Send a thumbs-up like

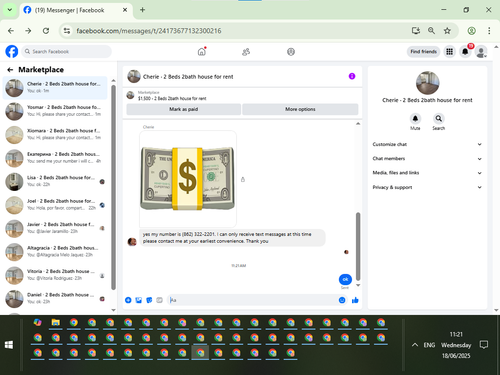pyautogui.click(x=355, y=300)
